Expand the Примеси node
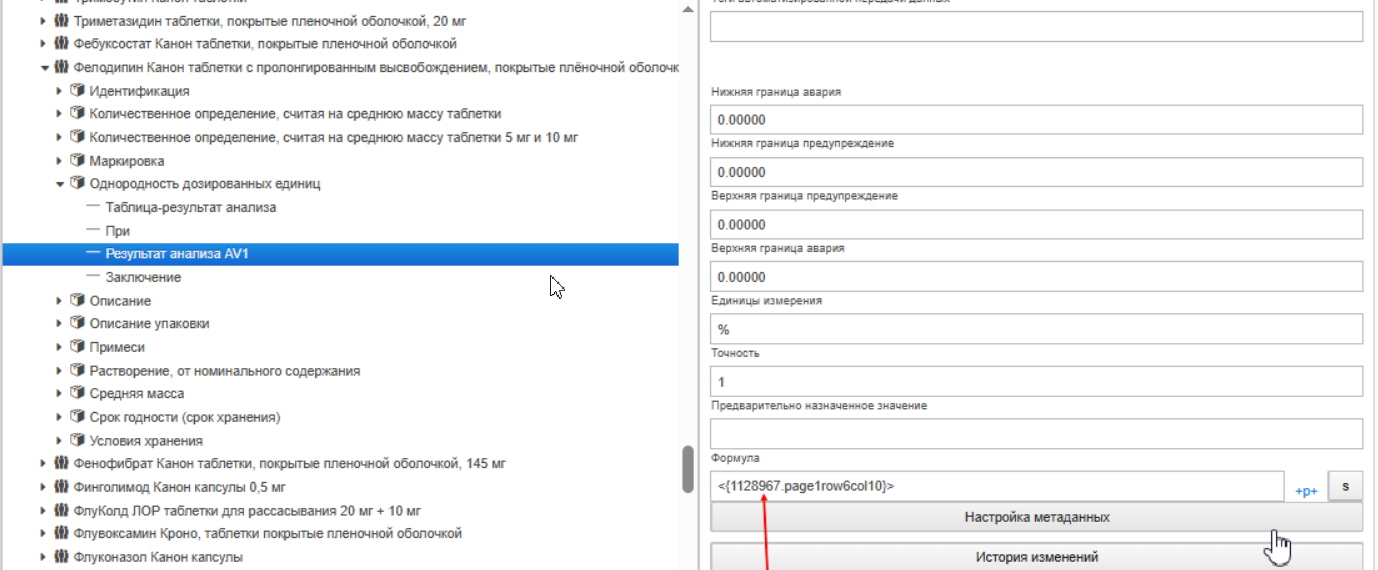This screenshot has height=570, width=1378. pyautogui.click(x=60, y=347)
